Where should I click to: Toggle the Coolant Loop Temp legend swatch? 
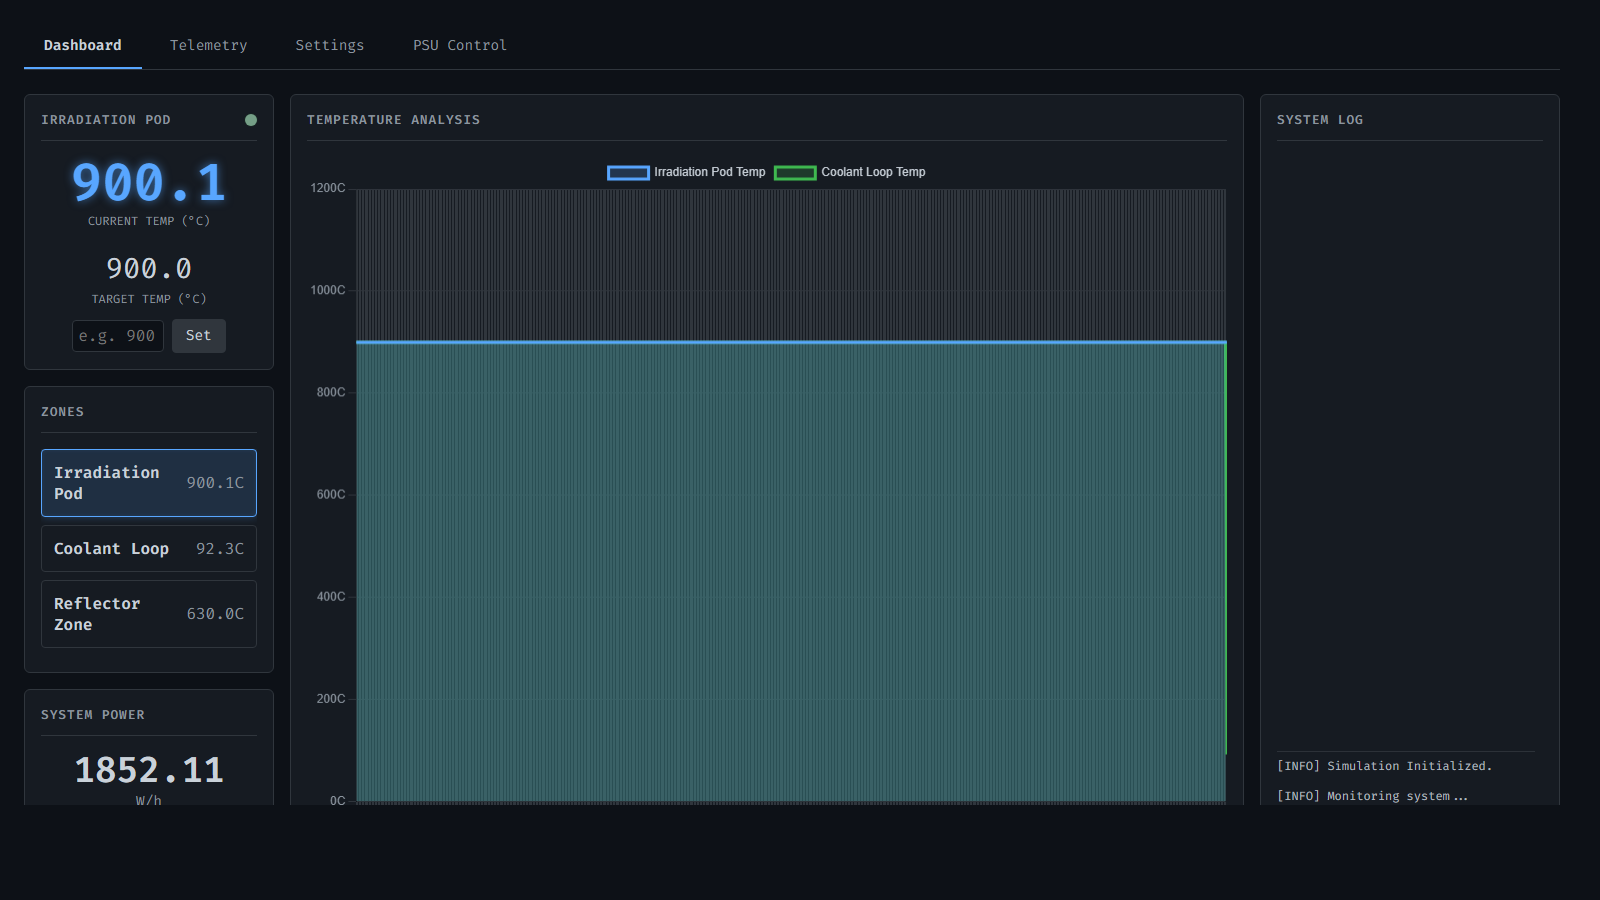click(x=795, y=173)
